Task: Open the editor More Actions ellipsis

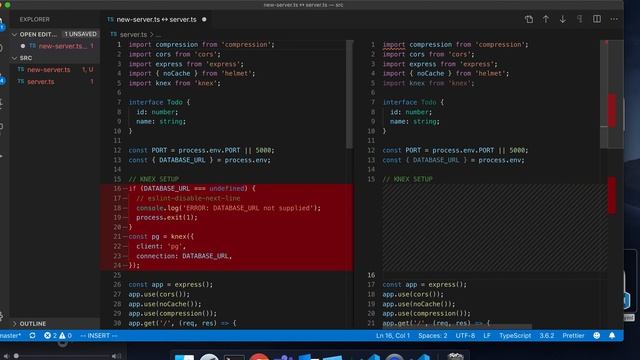Action: [614, 19]
